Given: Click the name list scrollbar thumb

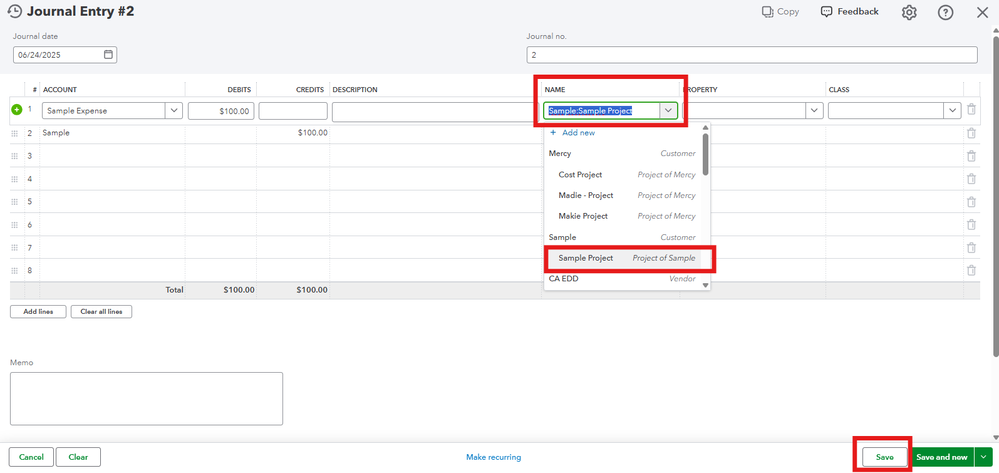Looking at the screenshot, I should point(705,154).
